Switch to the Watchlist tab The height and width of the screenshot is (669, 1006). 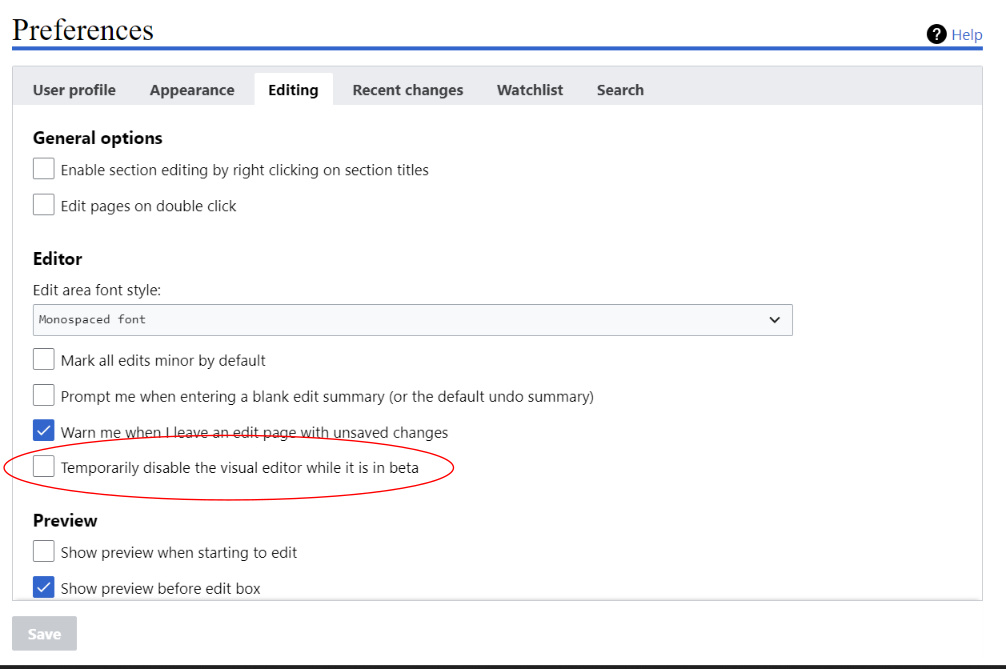tap(530, 90)
